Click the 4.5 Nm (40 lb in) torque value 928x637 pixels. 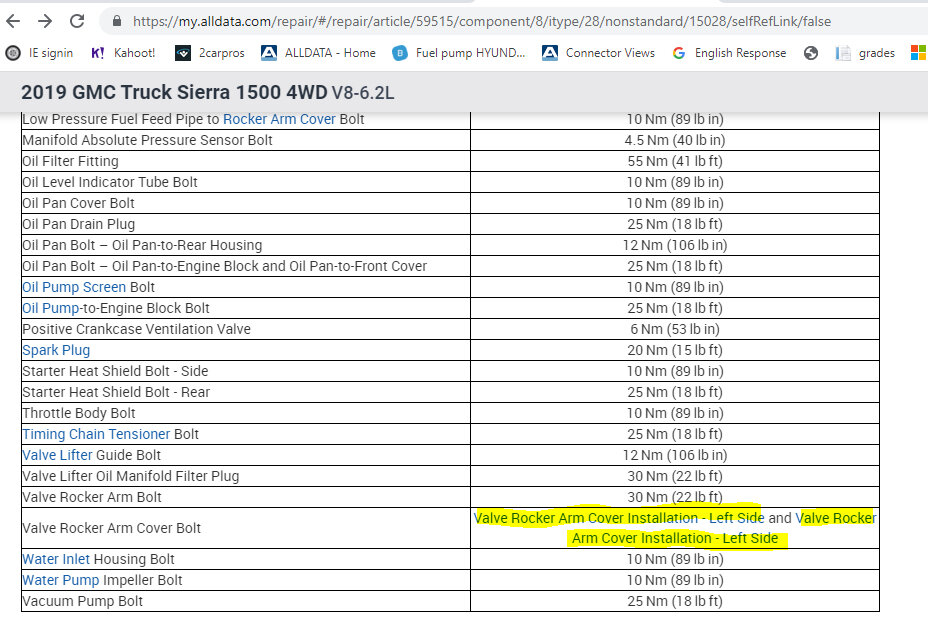tap(675, 140)
